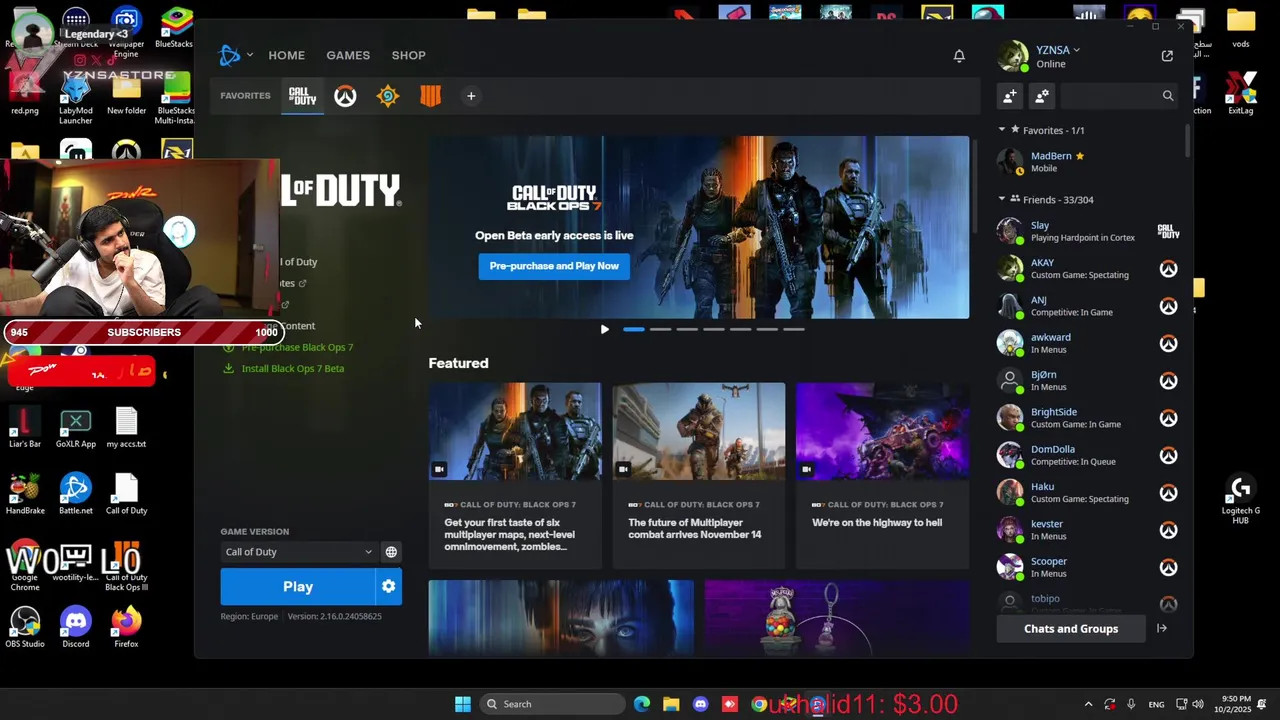Jump to the last banner slide indicator
The width and height of the screenshot is (1280, 720).
point(793,329)
